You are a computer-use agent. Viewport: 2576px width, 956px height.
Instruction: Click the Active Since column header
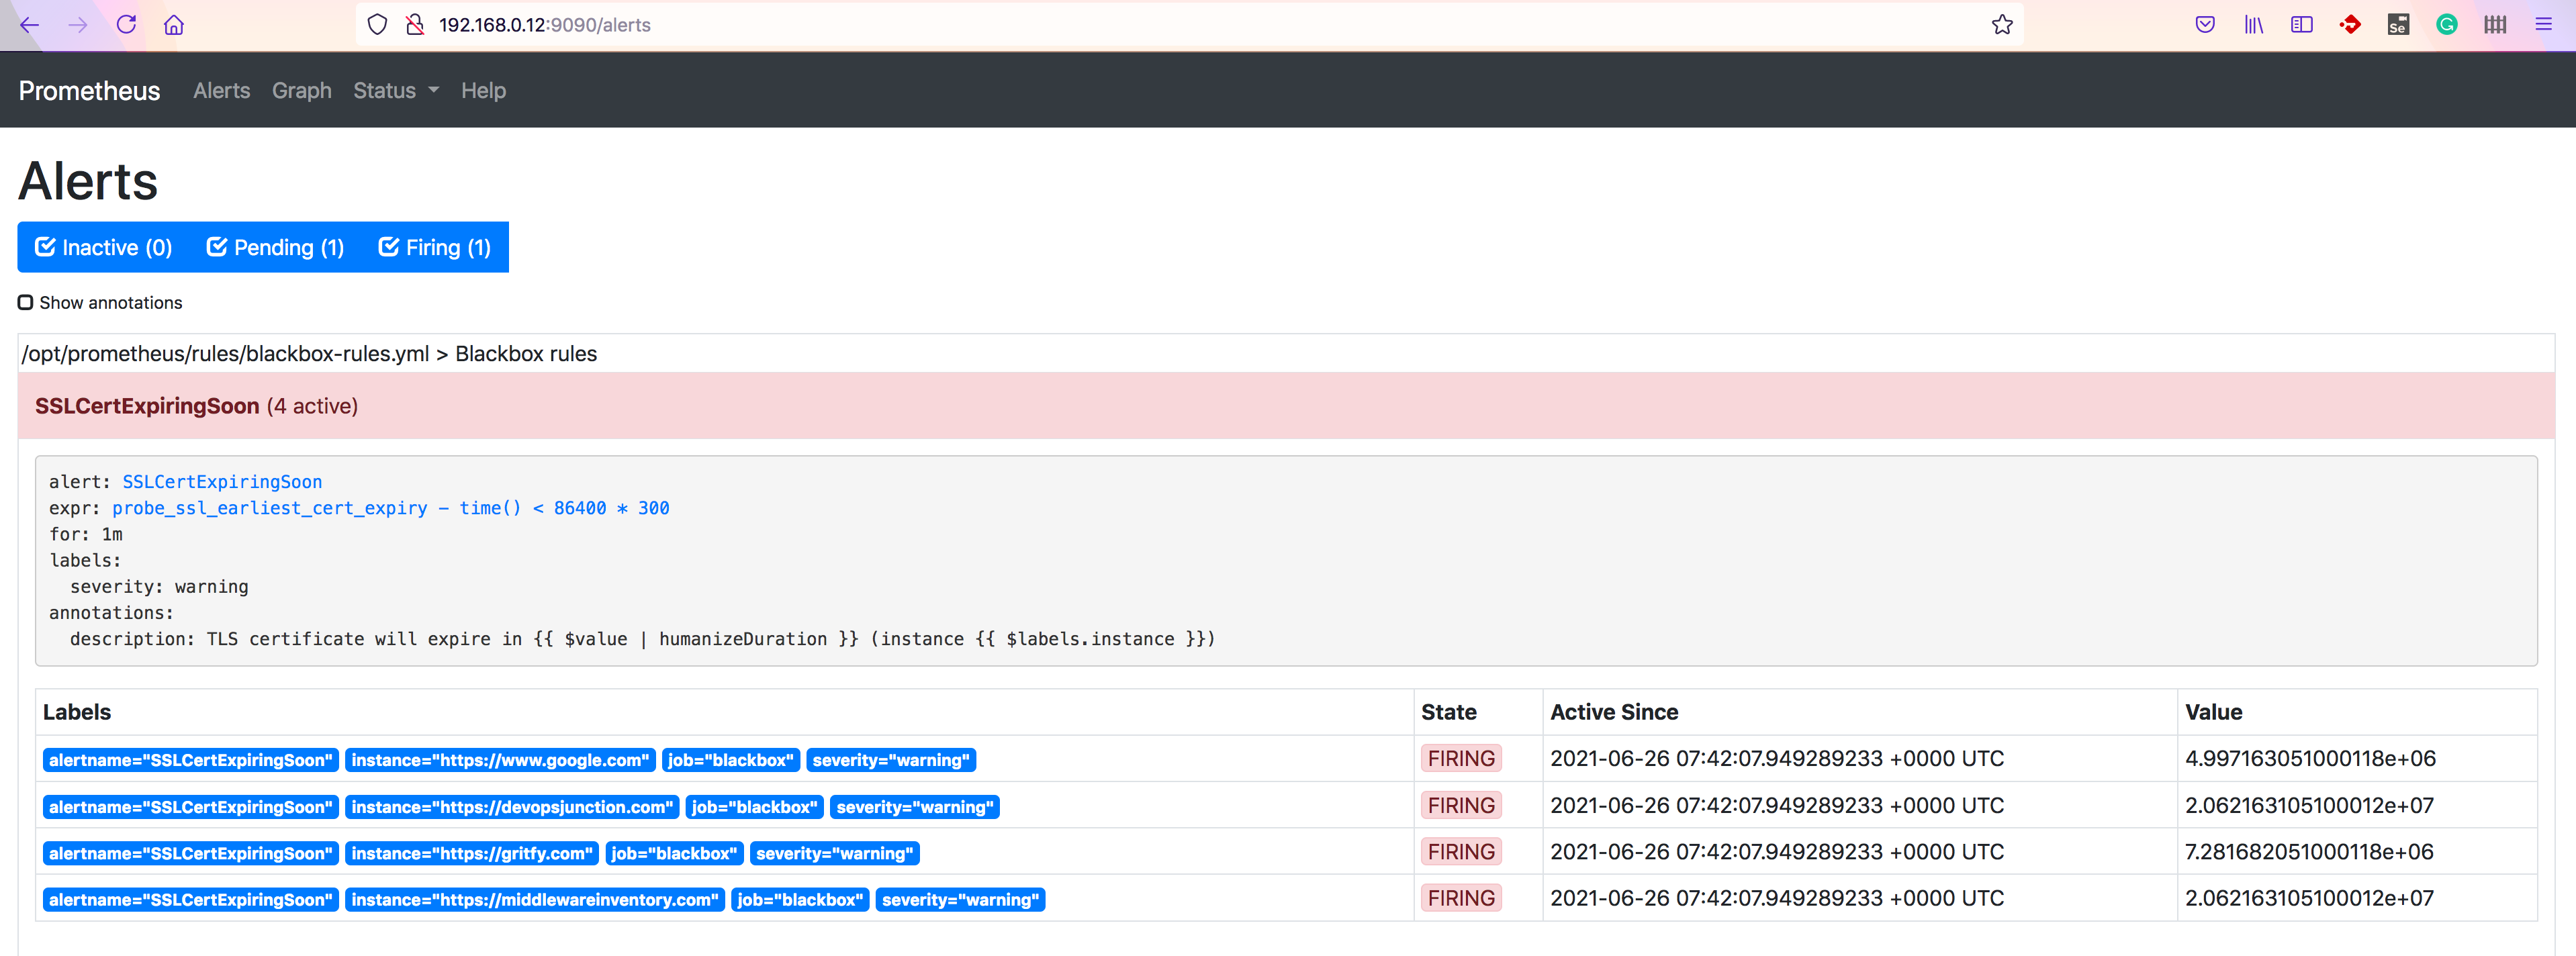pos(1614,712)
